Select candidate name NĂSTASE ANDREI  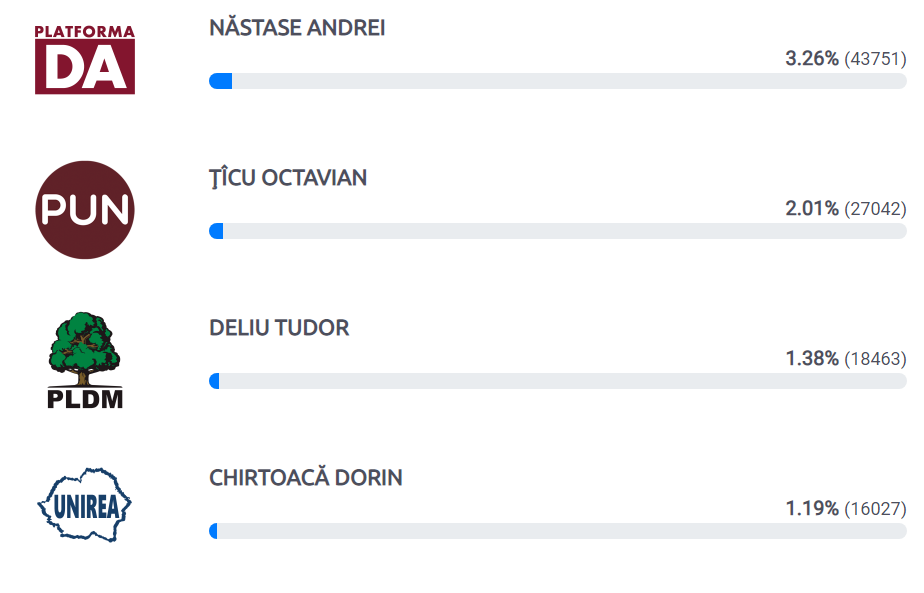coord(297,28)
